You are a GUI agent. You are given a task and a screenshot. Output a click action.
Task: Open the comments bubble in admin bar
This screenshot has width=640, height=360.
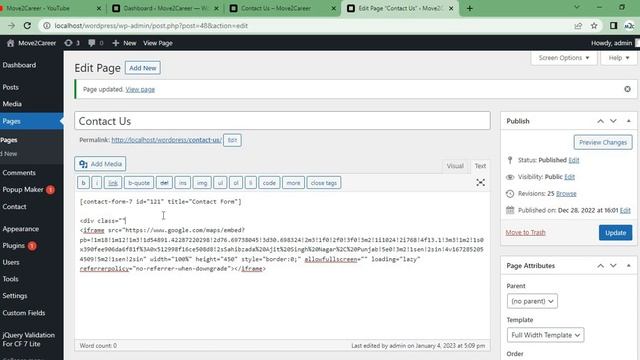tap(96, 43)
